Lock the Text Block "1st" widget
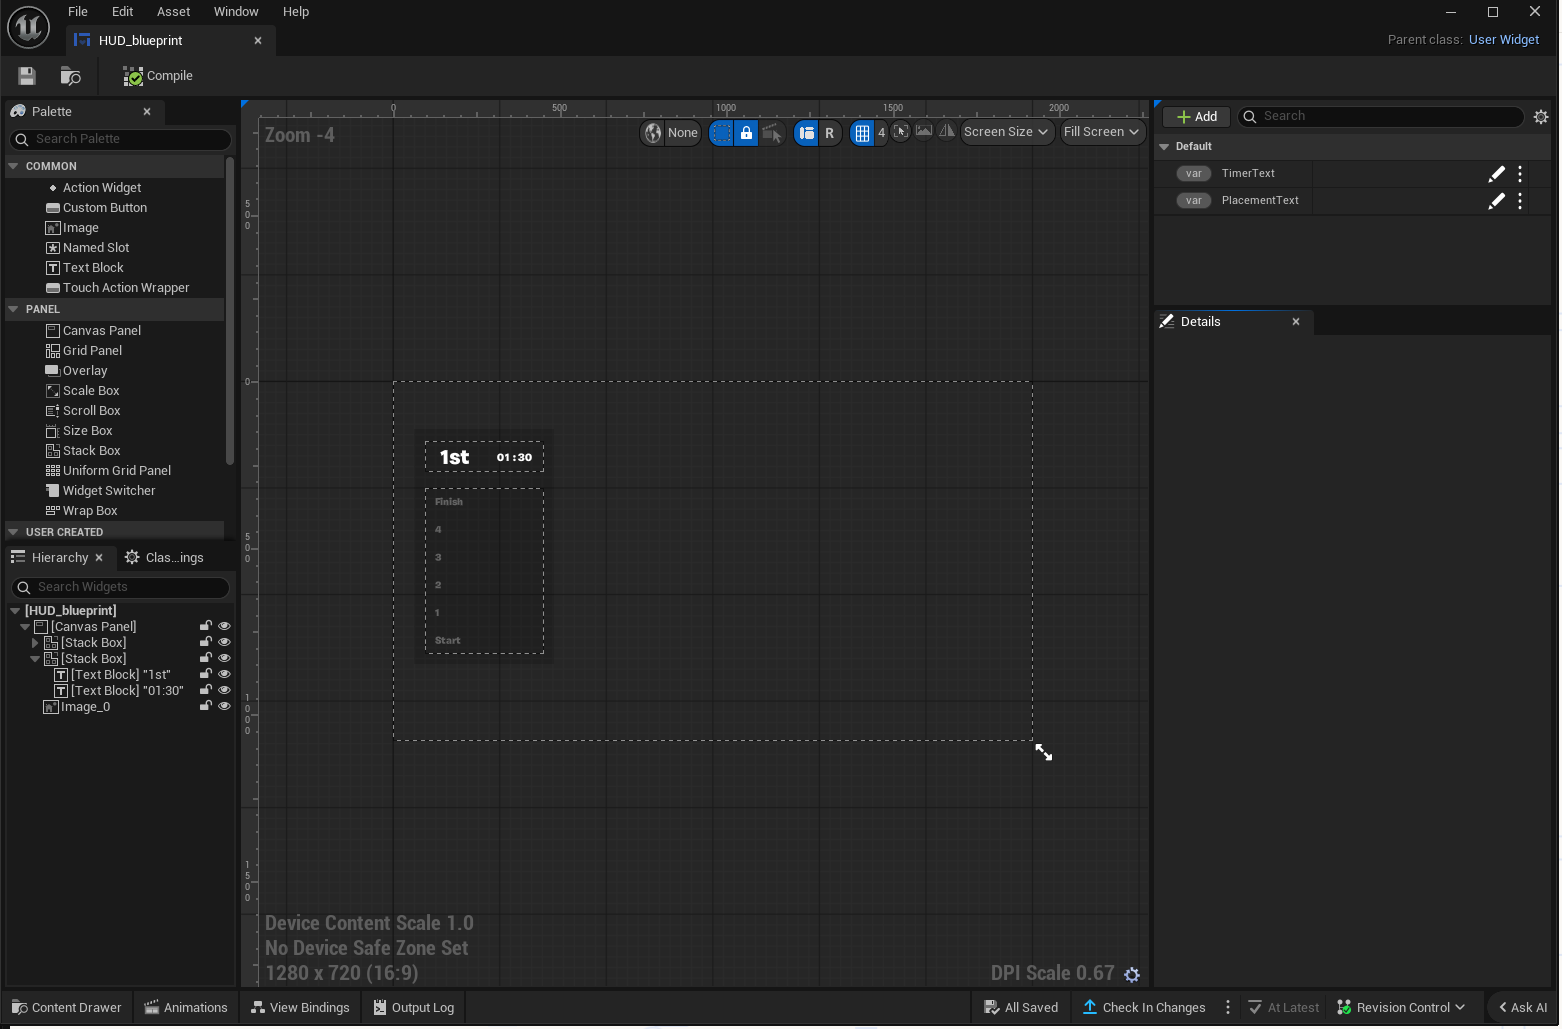This screenshot has height=1029, width=1562. 205,673
